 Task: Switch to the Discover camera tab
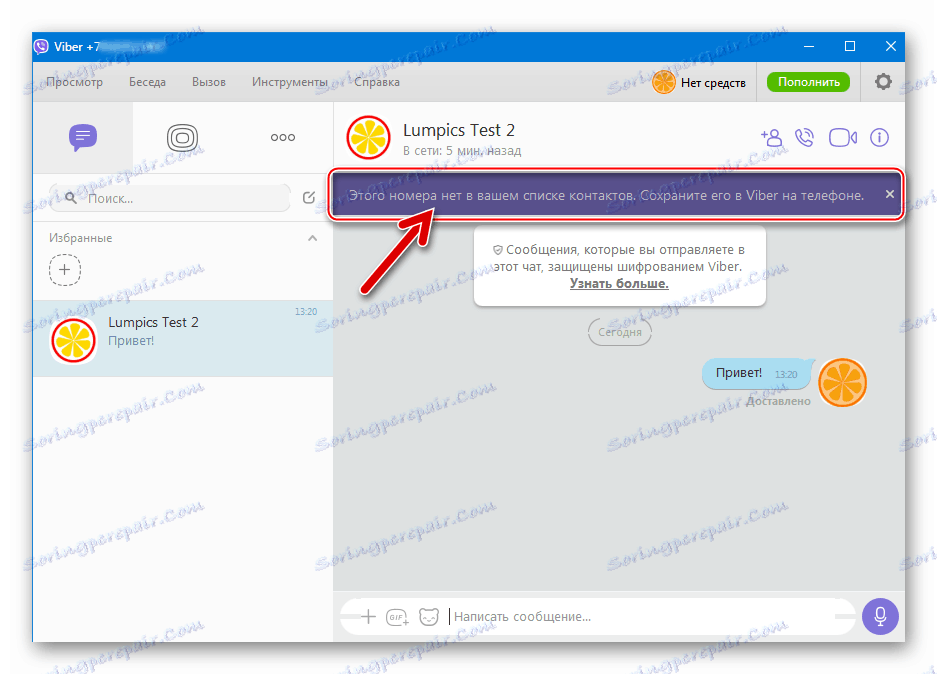[182, 138]
